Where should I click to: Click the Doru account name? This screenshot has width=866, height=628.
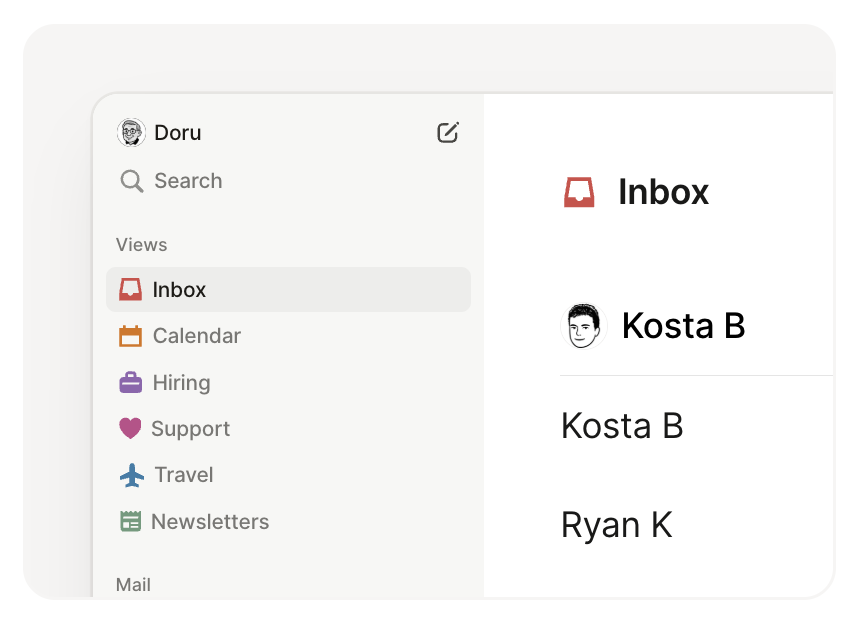click(178, 133)
